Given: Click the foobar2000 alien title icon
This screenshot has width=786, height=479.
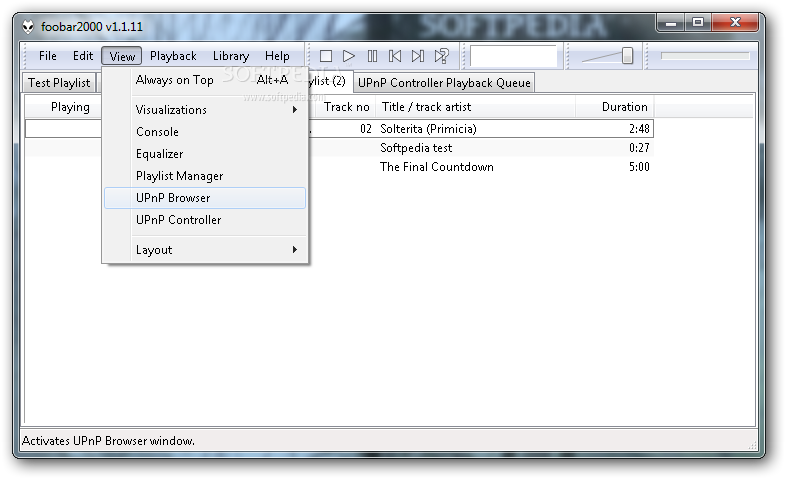Looking at the screenshot, I should click(x=28, y=27).
